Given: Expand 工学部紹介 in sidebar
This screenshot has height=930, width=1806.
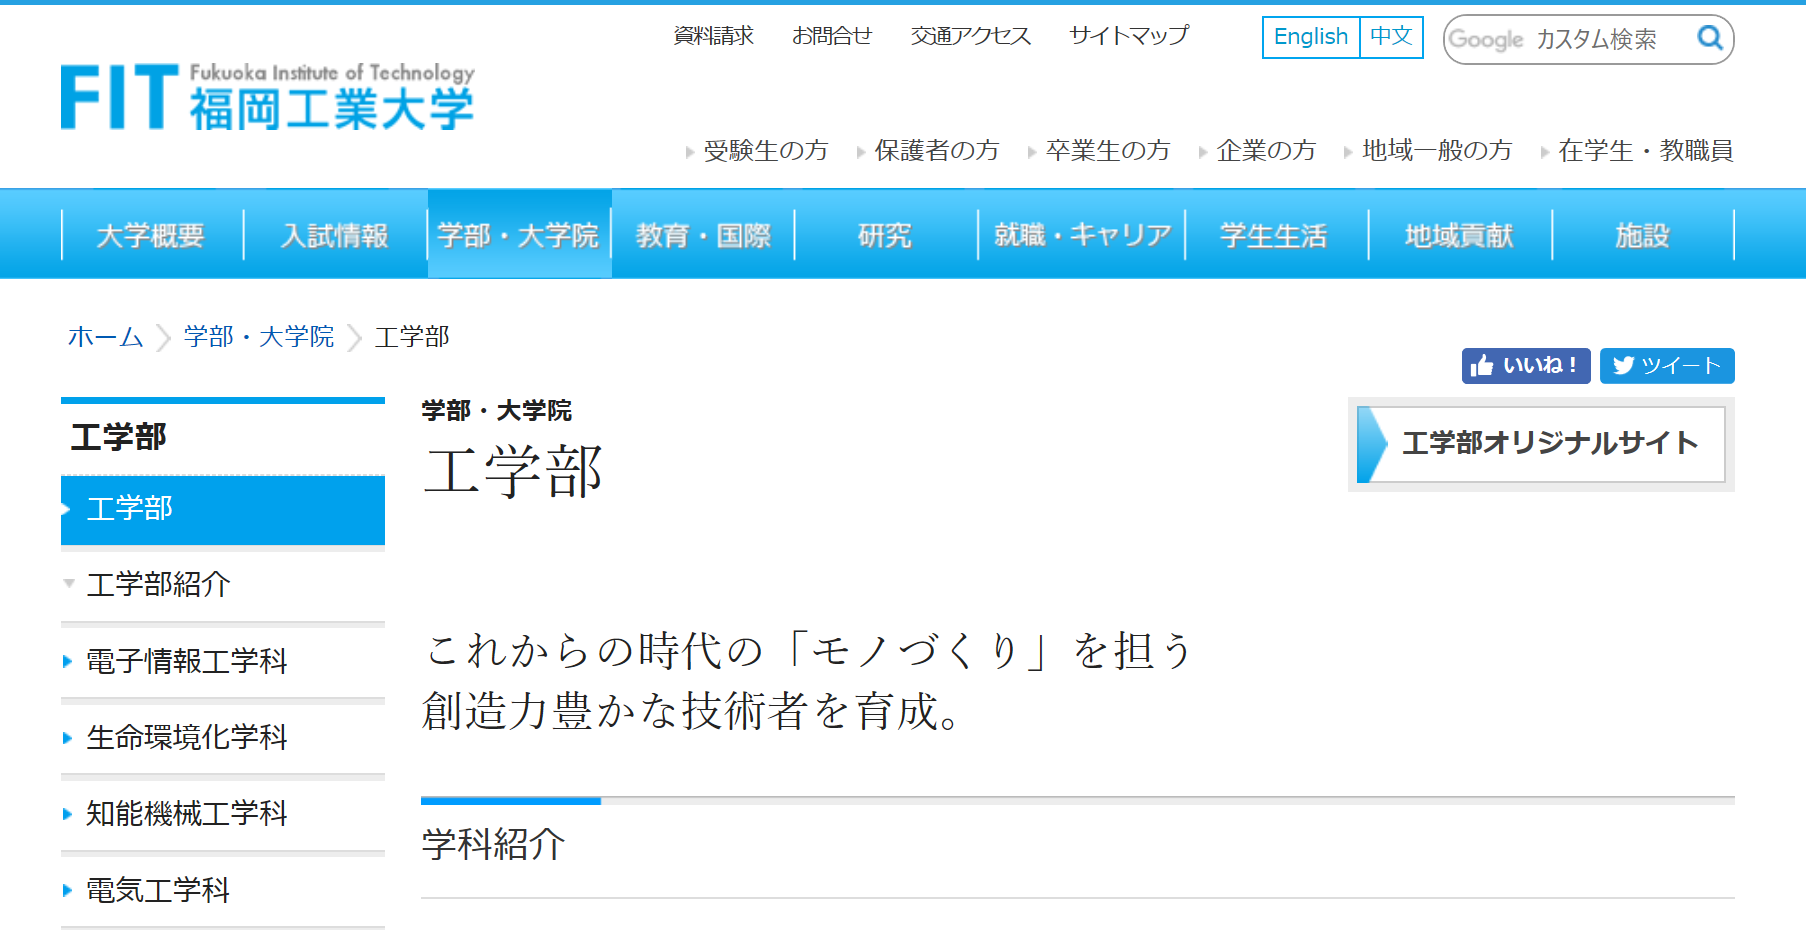Looking at the screenshot, I should pyautogui.click(x=223, y=585).
